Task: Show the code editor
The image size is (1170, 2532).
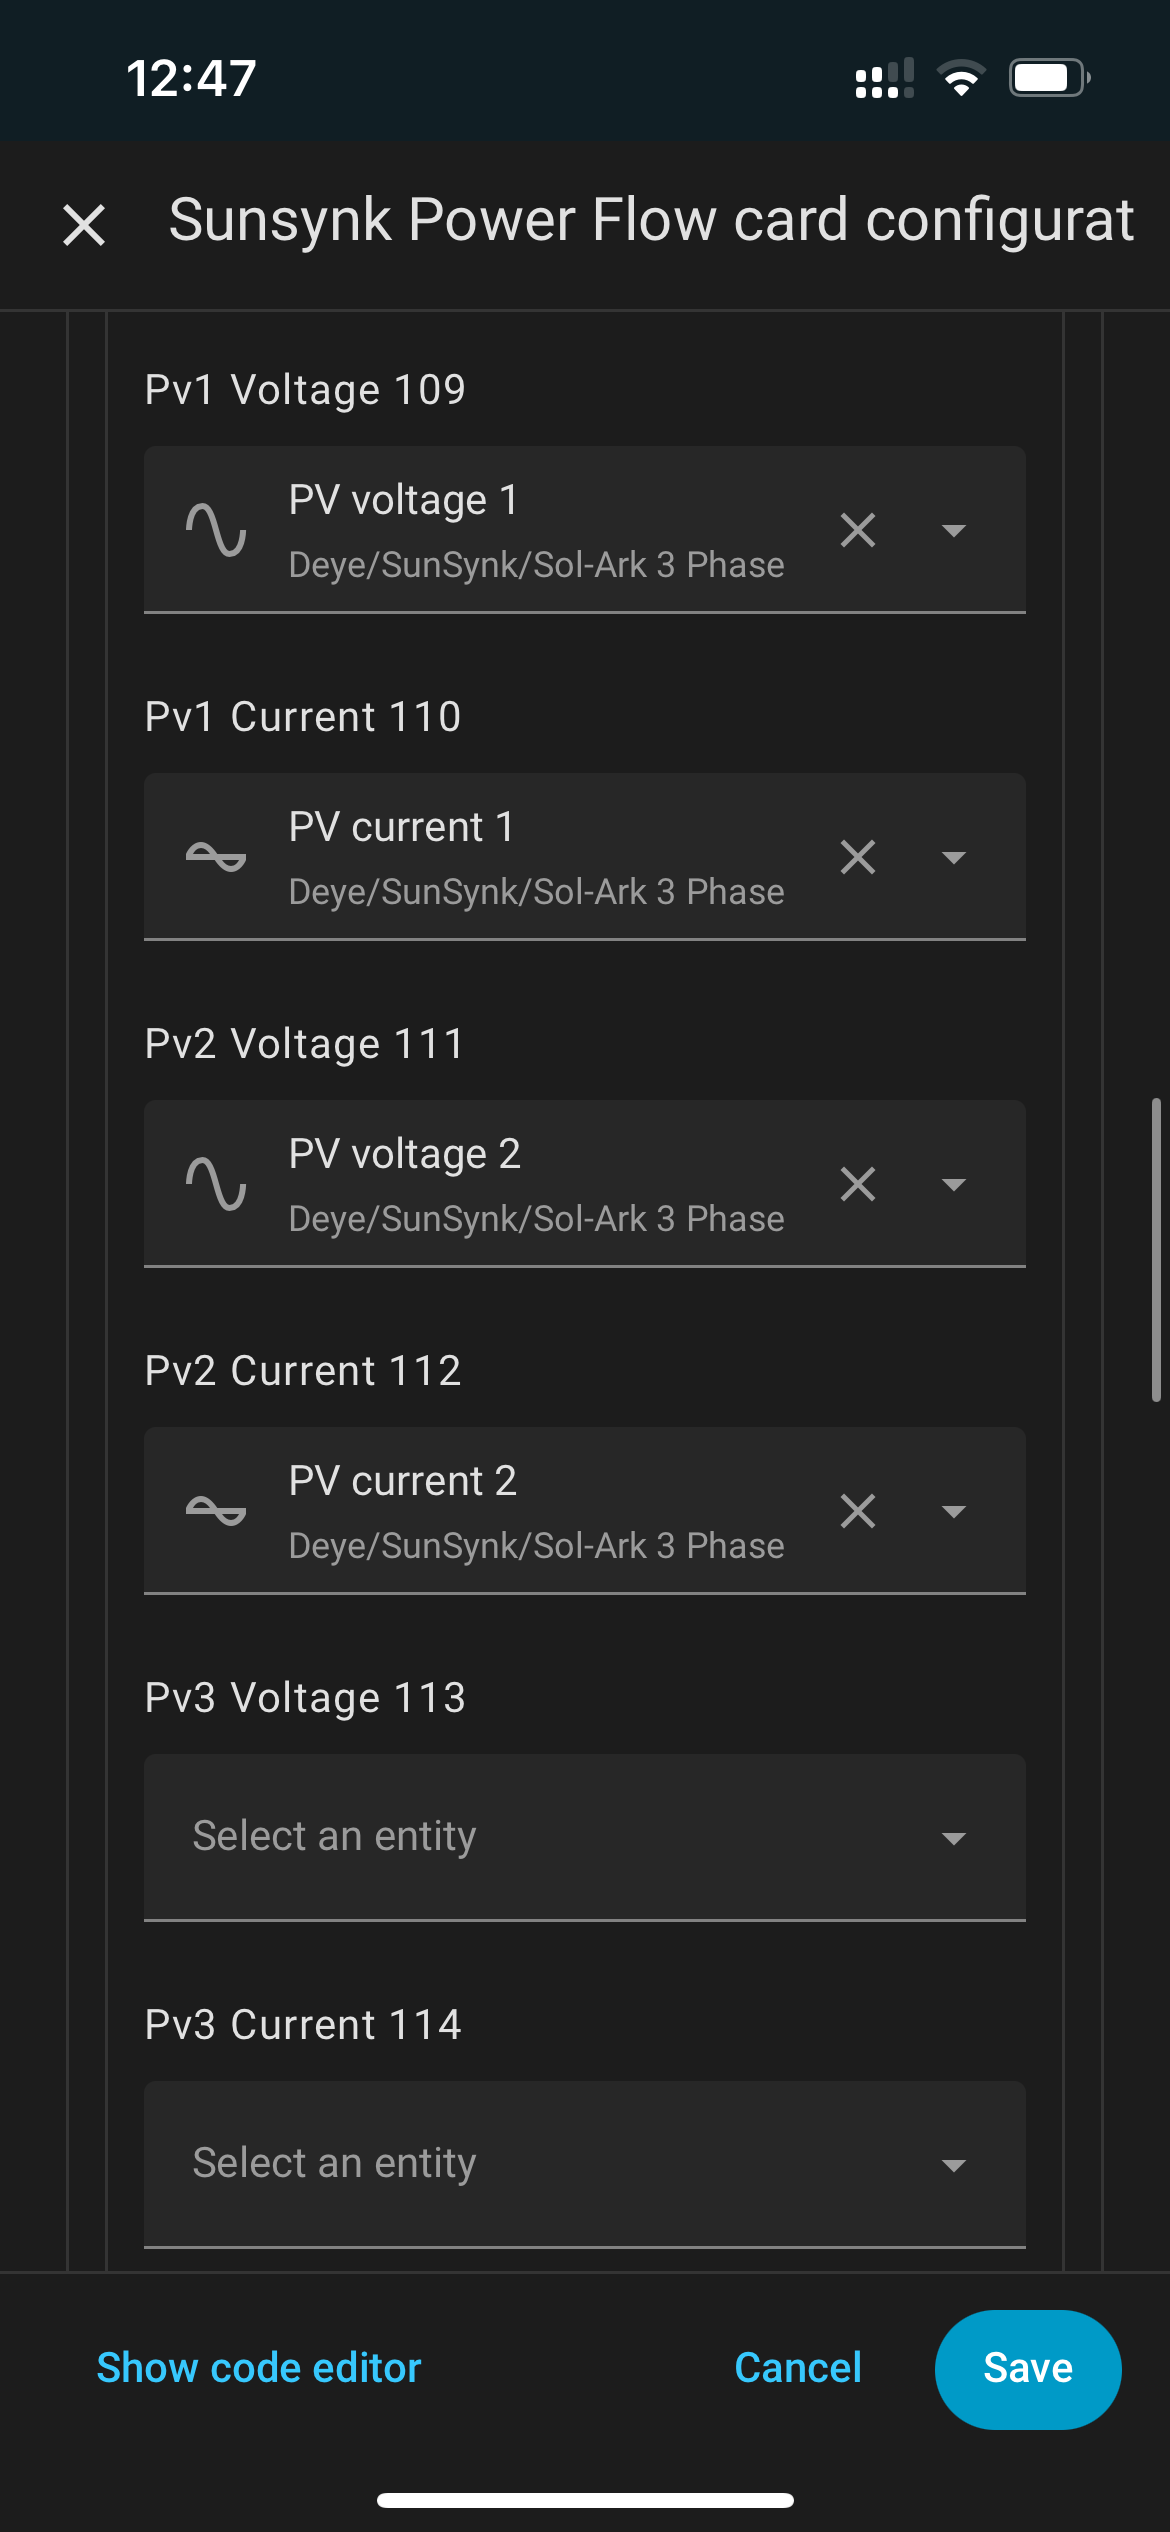Action: (259, 2368)
